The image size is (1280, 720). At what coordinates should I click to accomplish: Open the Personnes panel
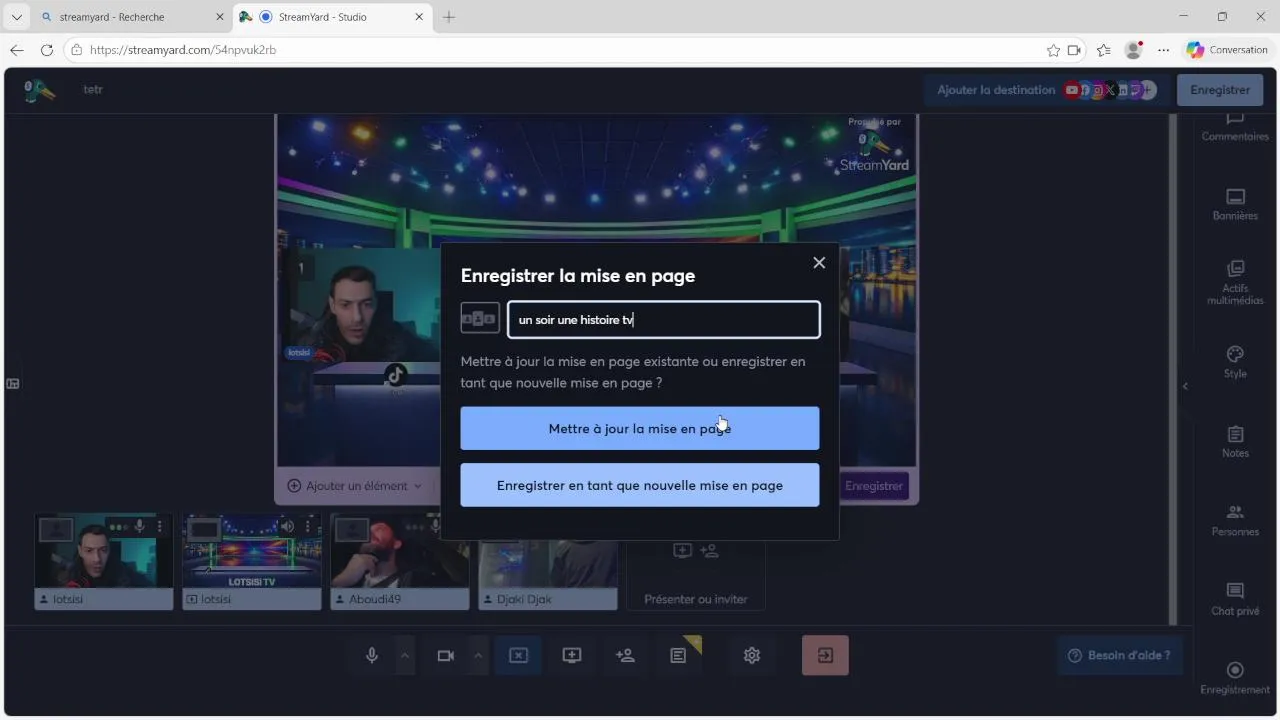coord(1235,520)
